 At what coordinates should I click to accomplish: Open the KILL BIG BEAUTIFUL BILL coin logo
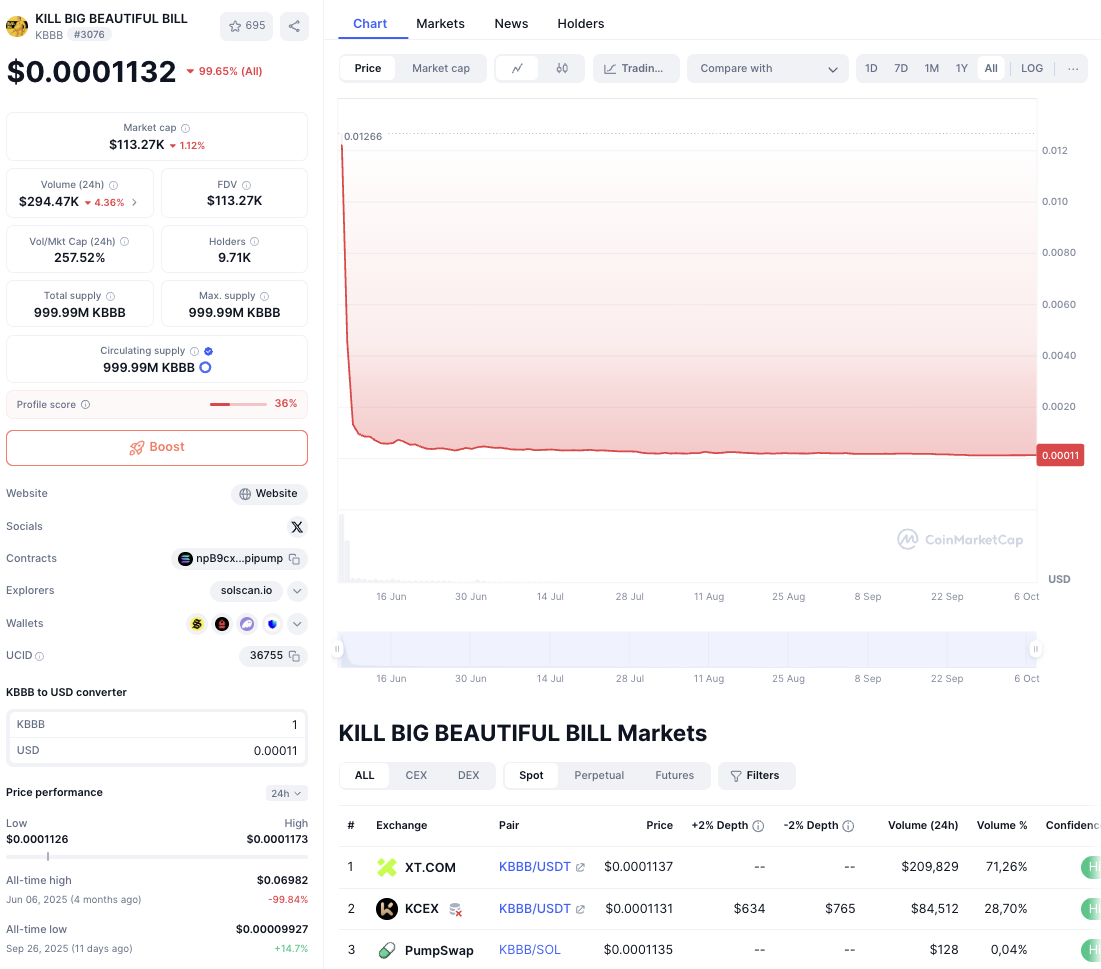click(x=17, y=27)
